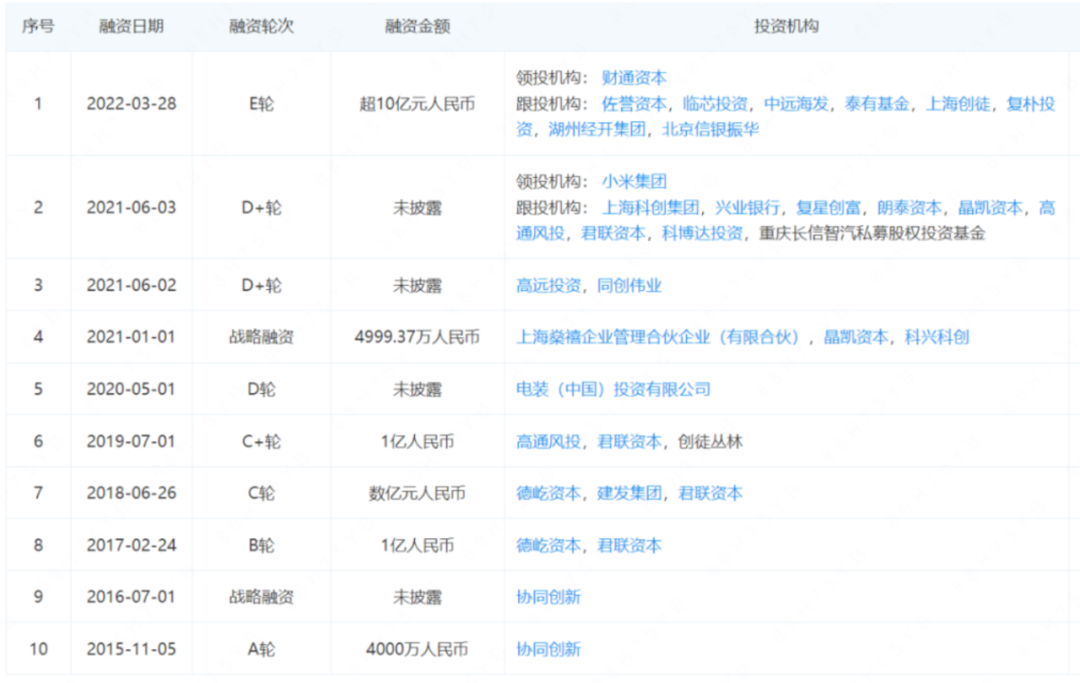
Task: Open the 财通资本 lead investor link
Action: click(x=634, y=78)
